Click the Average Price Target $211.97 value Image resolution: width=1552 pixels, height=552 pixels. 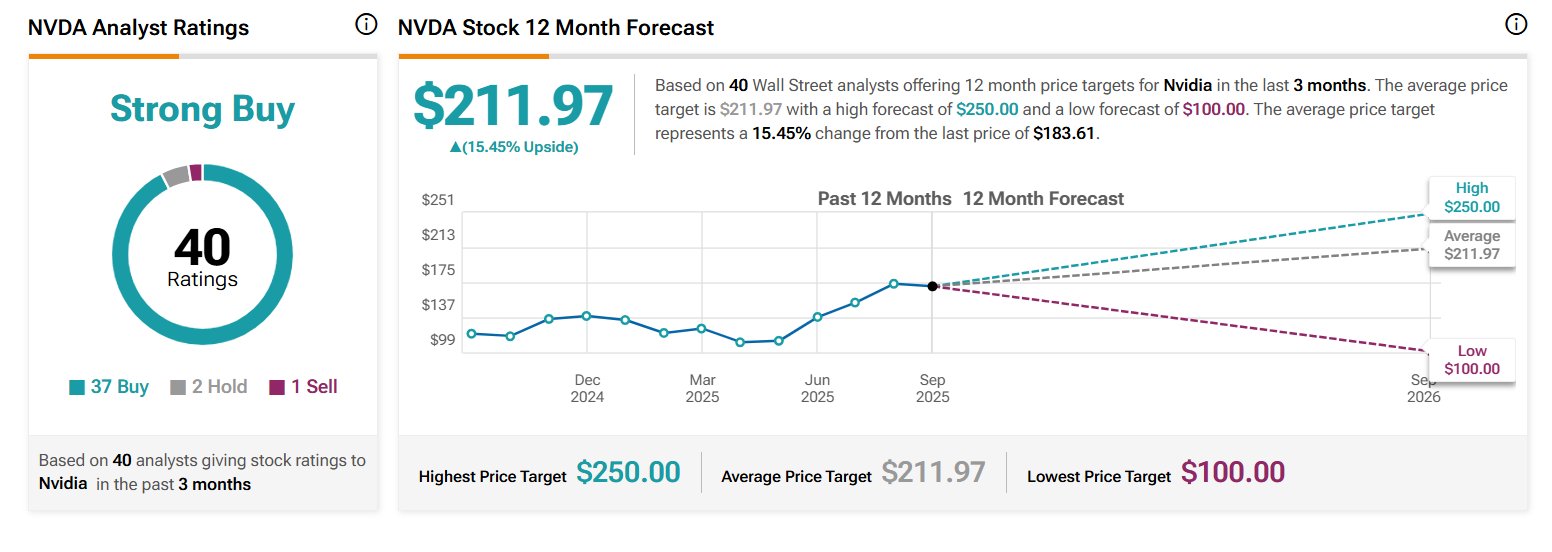coord(933,472)
